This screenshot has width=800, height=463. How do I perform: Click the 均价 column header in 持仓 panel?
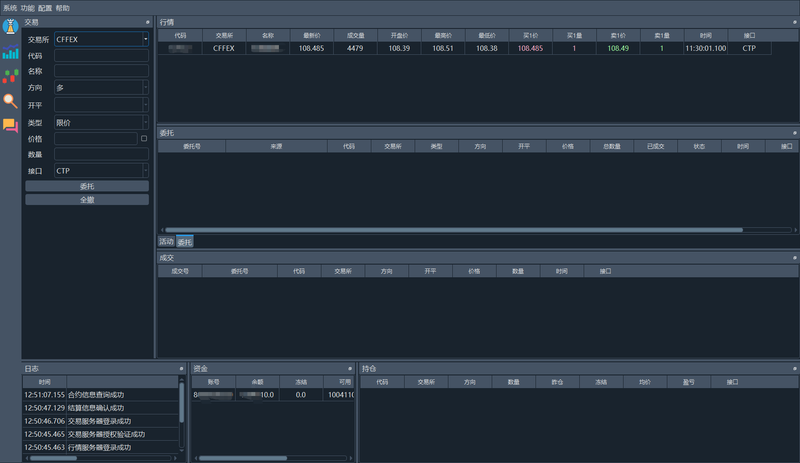(645, 382)
